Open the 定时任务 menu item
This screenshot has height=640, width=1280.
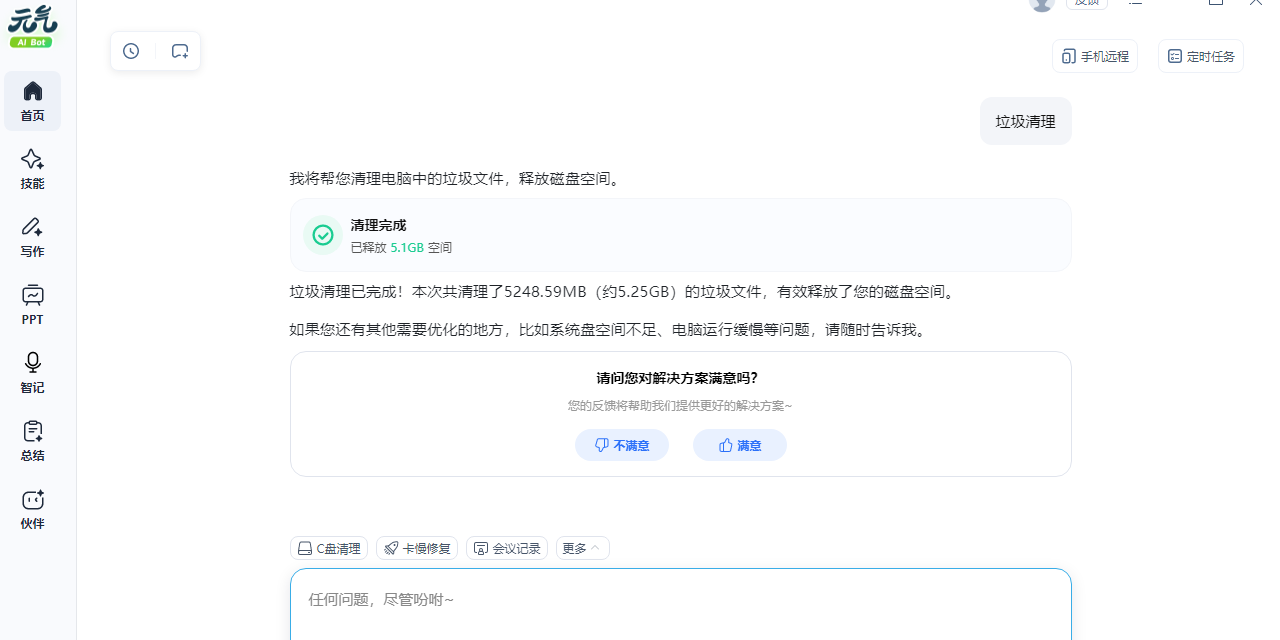coord(1200,56)
